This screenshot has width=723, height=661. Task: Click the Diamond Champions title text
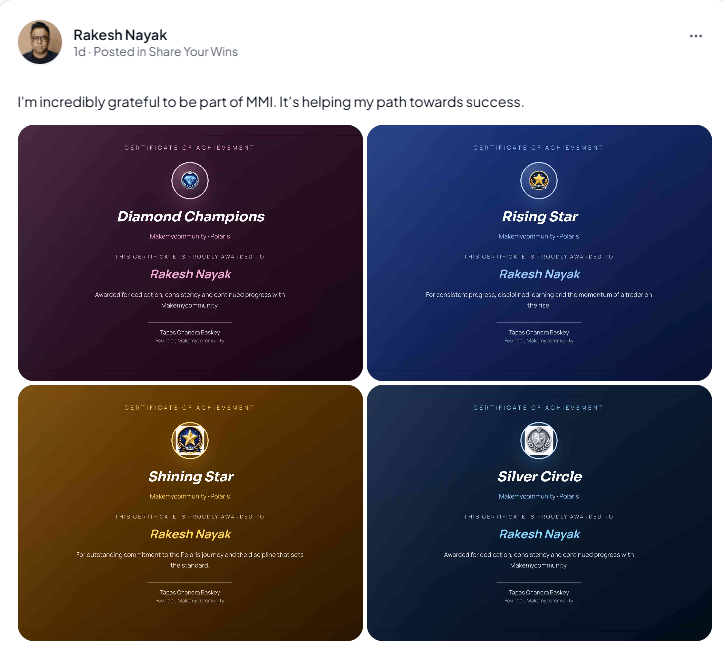coord(190,216)
